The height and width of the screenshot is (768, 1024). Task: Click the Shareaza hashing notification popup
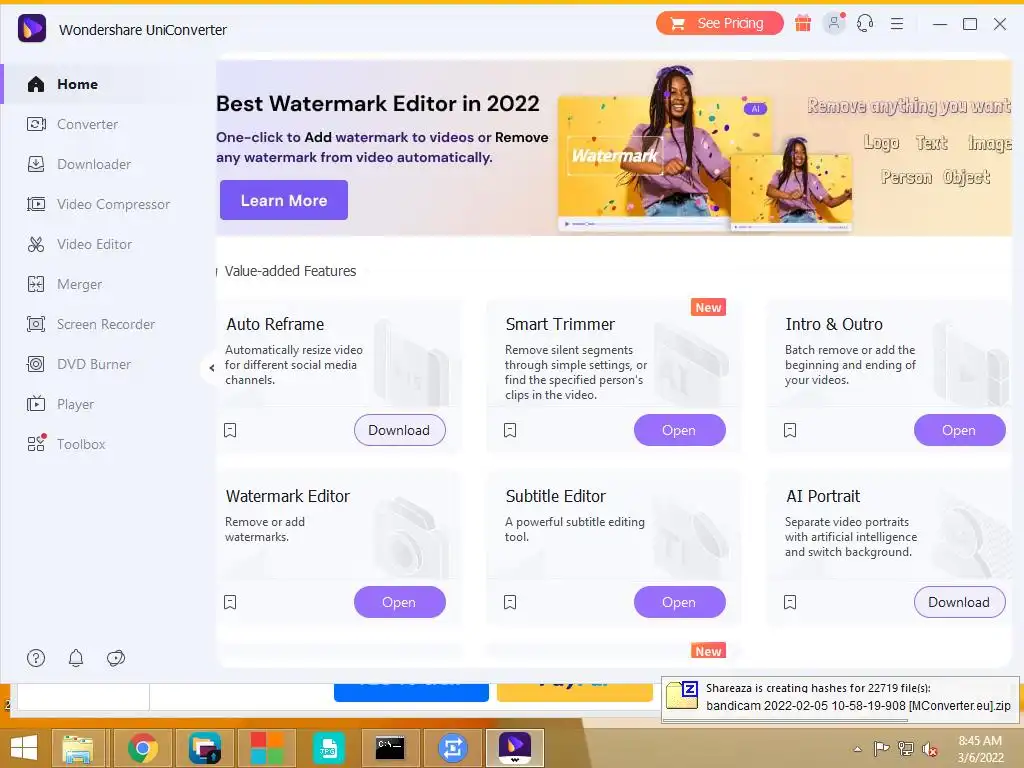(840, 699)
